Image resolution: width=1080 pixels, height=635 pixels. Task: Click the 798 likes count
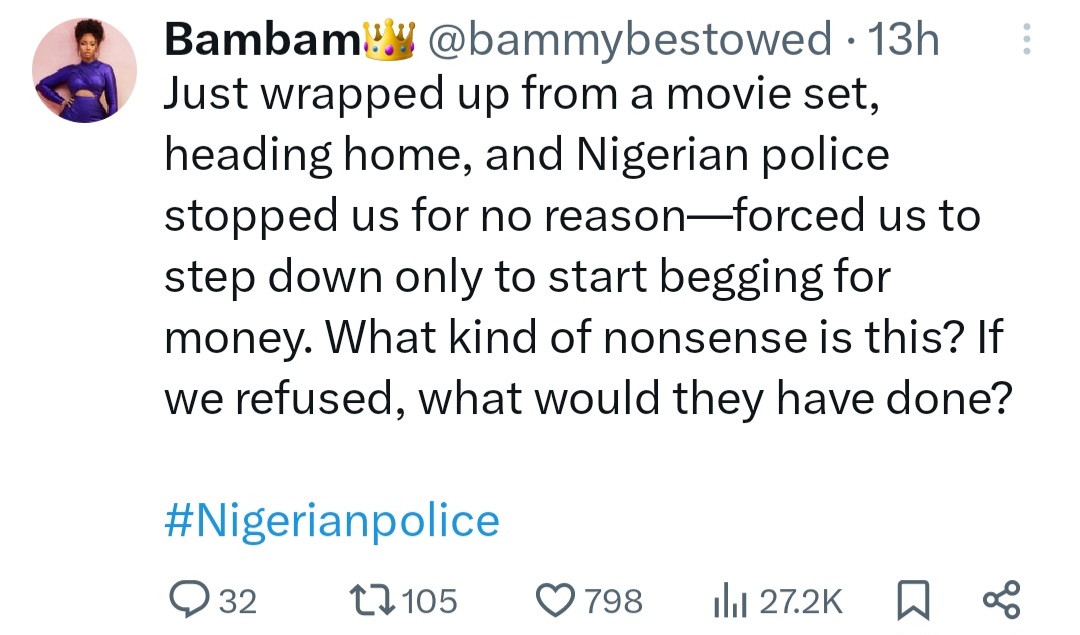614,601
